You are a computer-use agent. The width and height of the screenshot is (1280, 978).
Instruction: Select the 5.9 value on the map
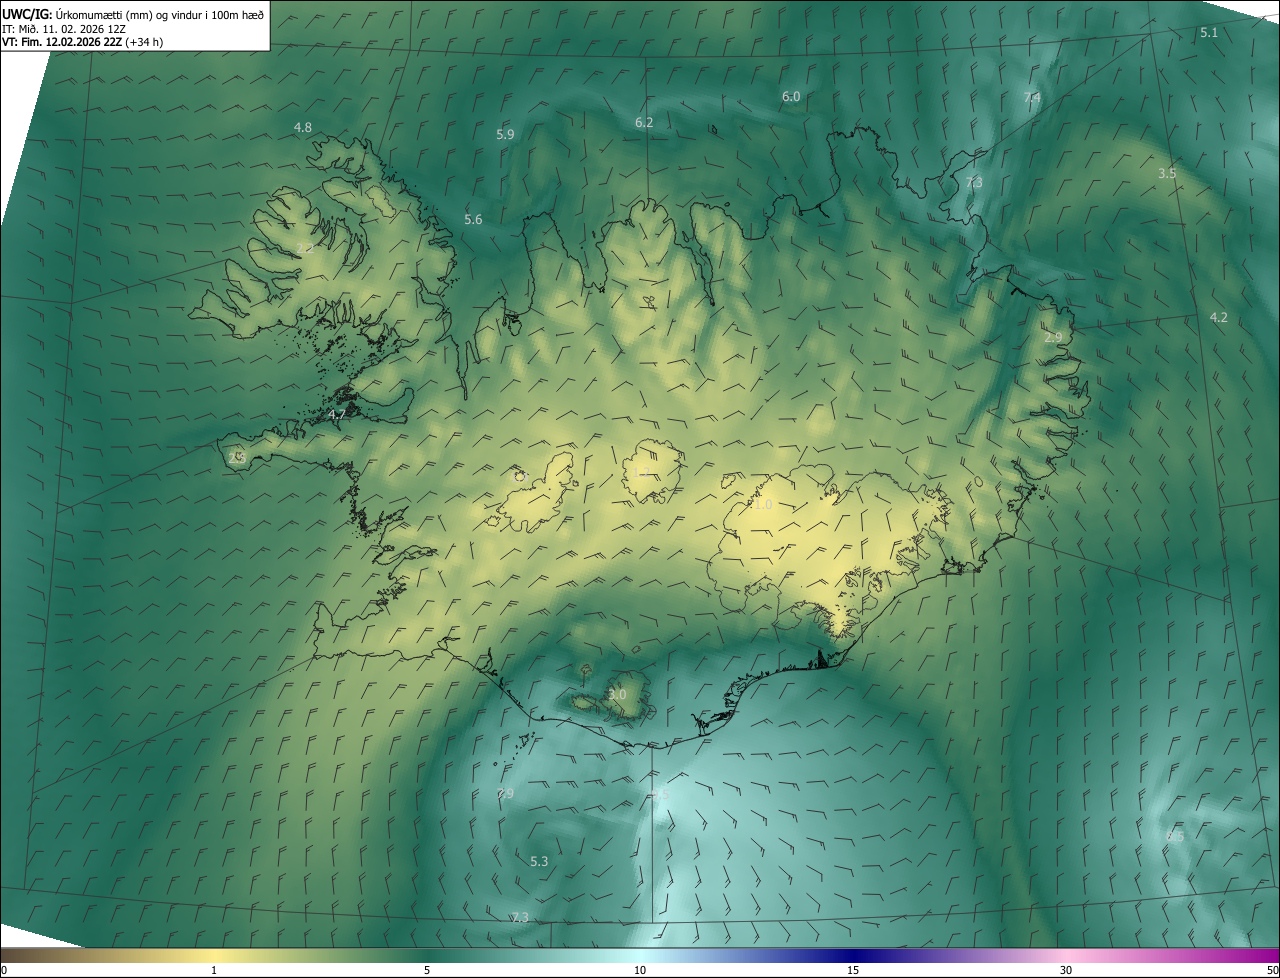point(505,134)
